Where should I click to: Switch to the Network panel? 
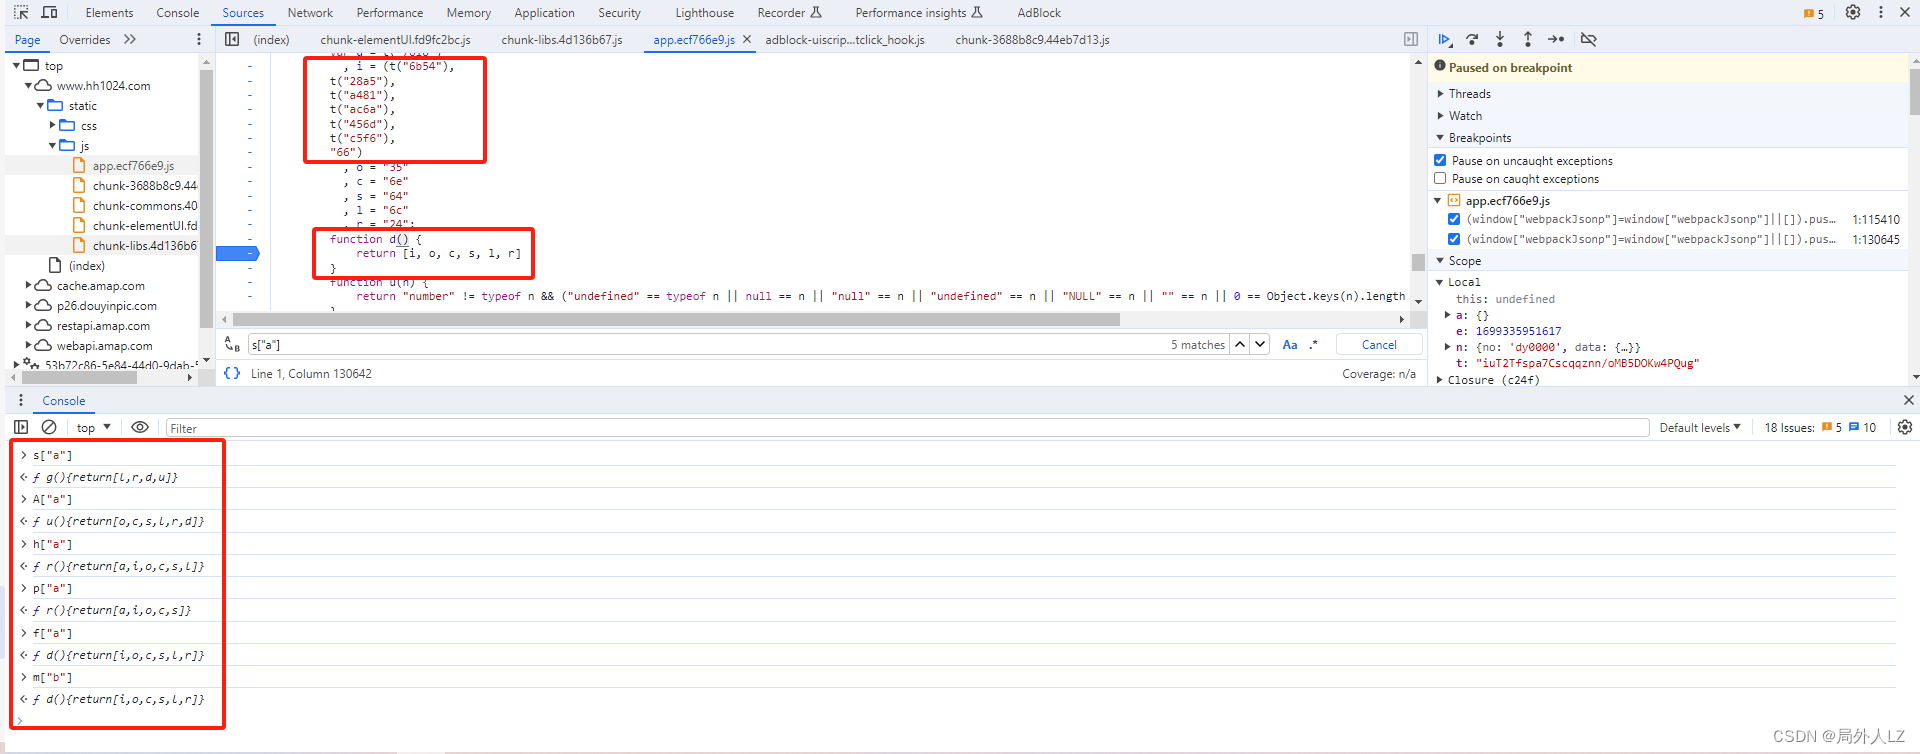310,13
